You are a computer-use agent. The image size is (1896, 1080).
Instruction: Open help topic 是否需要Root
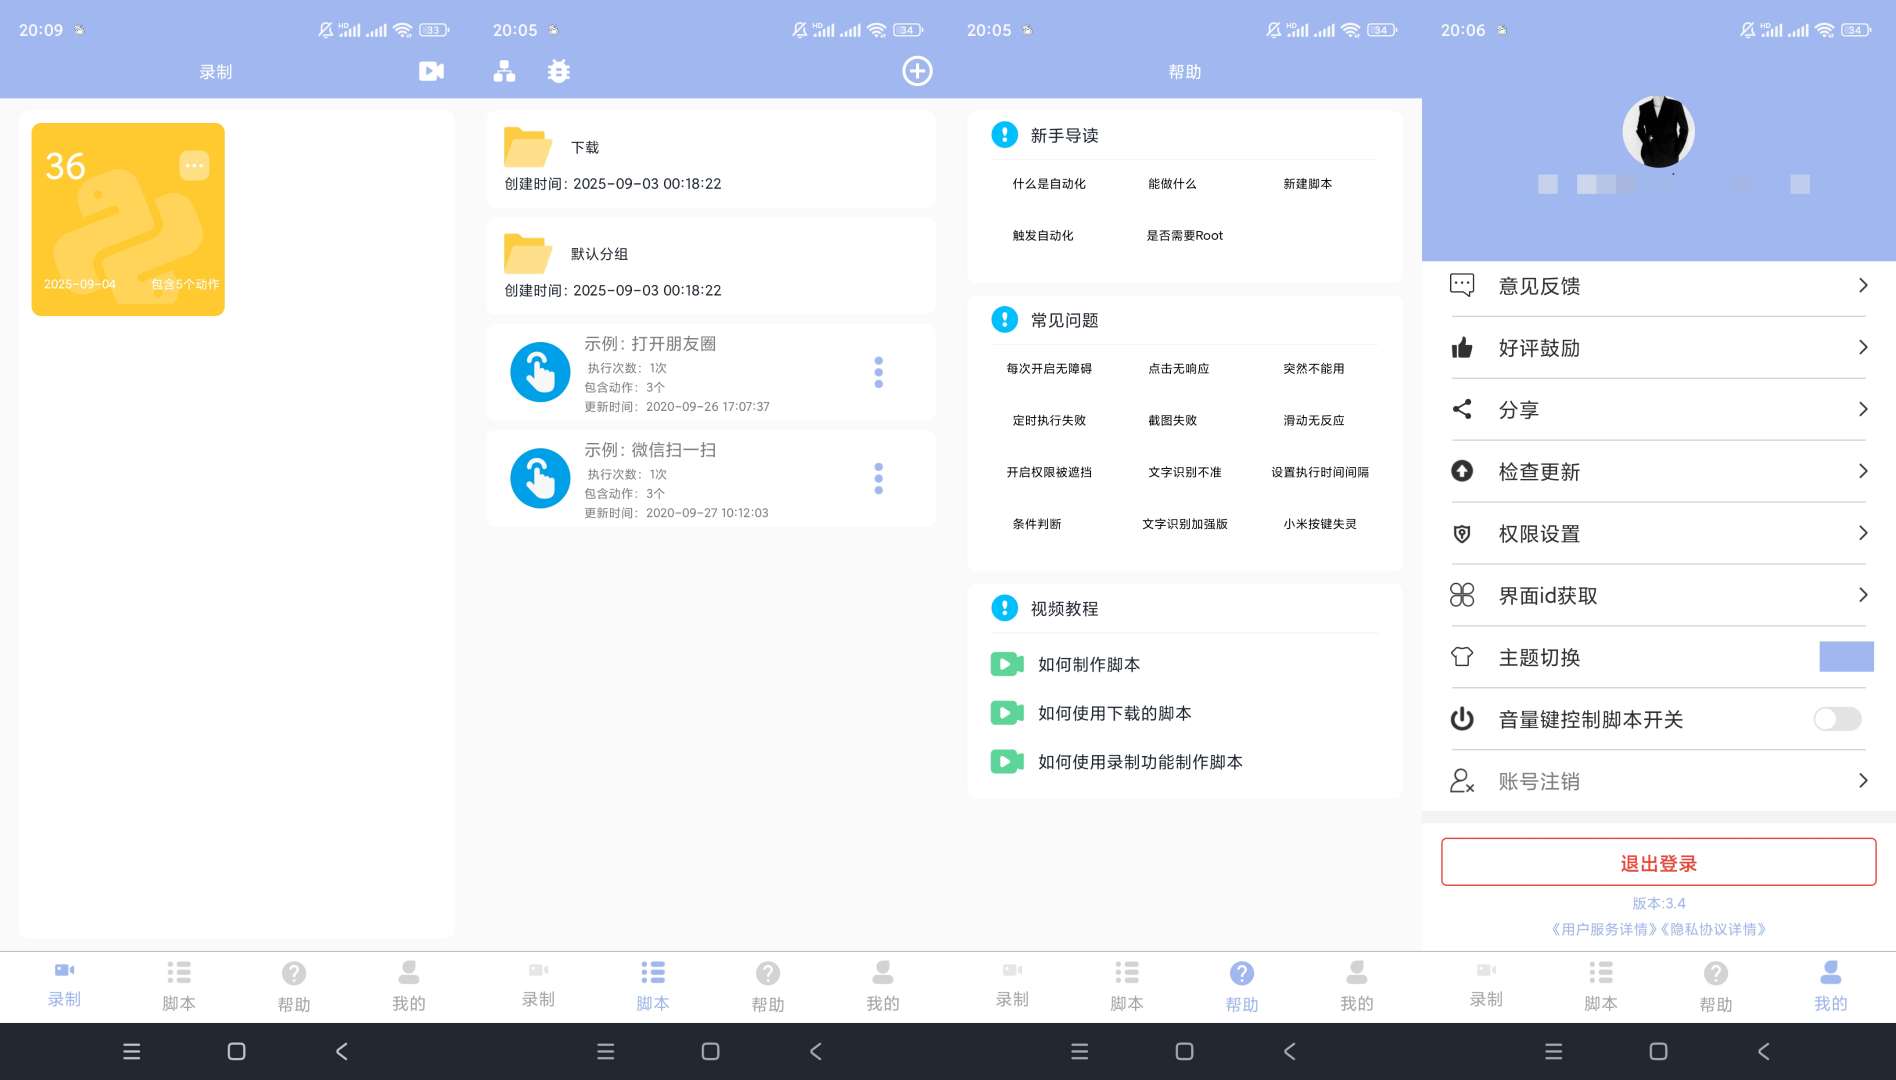[x=1184, y=236]
